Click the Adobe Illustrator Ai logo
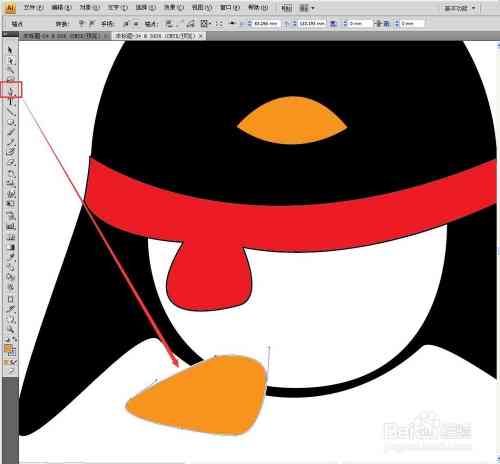This screenshot has width=500, height=464. click(x=11, y=8)
